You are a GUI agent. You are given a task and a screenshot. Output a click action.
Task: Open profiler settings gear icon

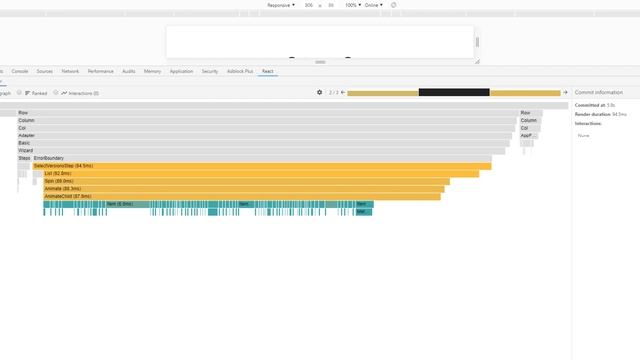(320, 93)
